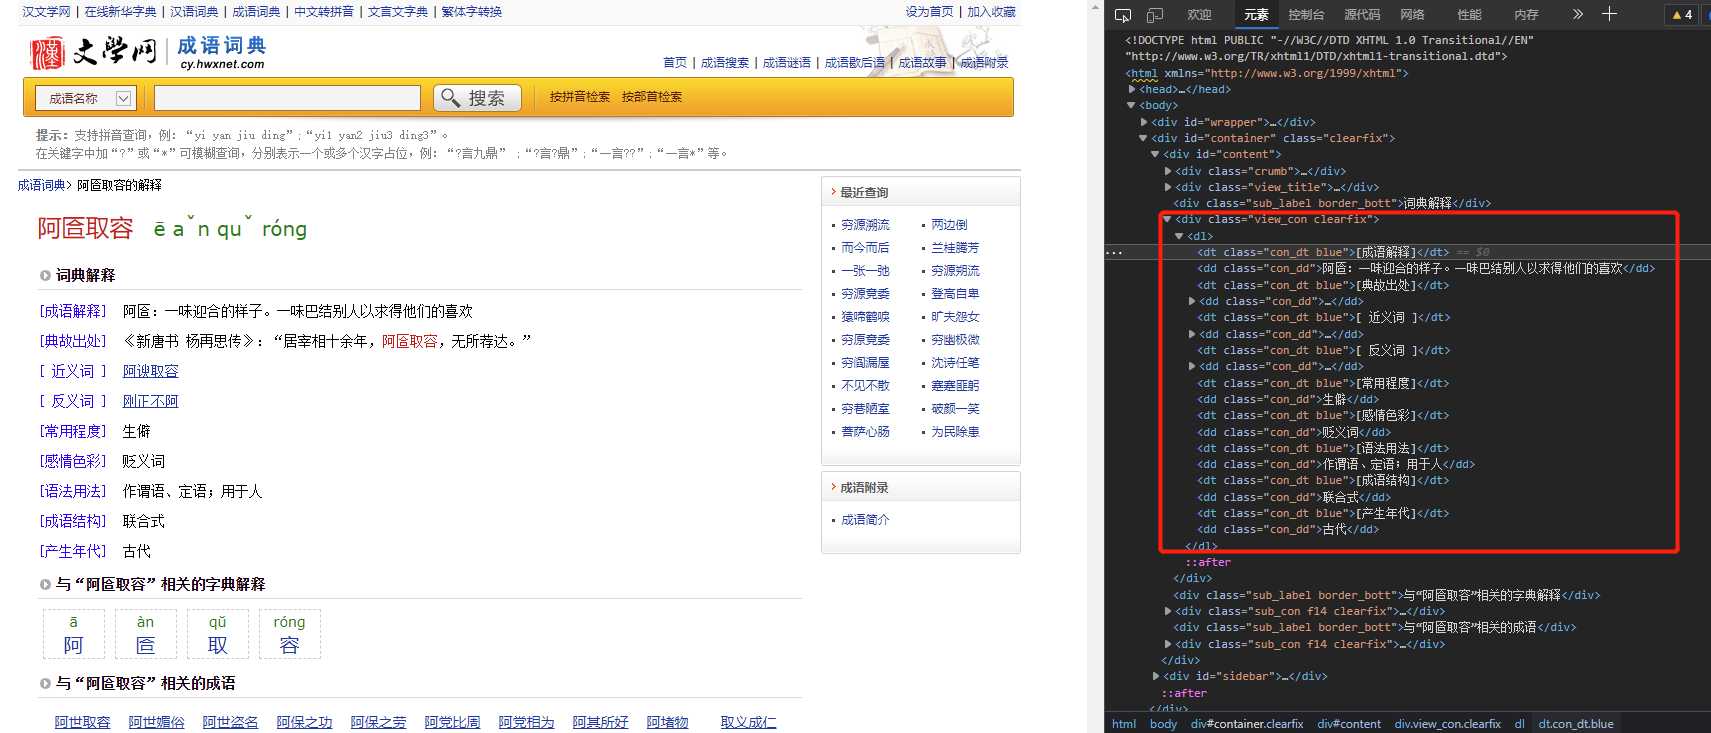This screenshot has width=1711, height=733.
Task: Click the character tile 匼 with pinyin àn
Action: [x=145, y=634]
